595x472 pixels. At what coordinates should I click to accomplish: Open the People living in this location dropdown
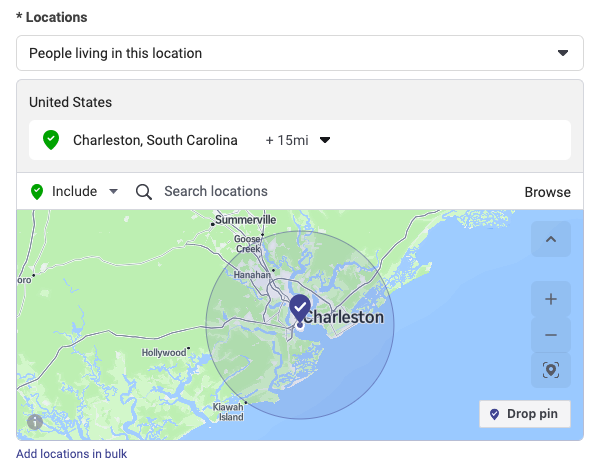(x=300, y=53)
